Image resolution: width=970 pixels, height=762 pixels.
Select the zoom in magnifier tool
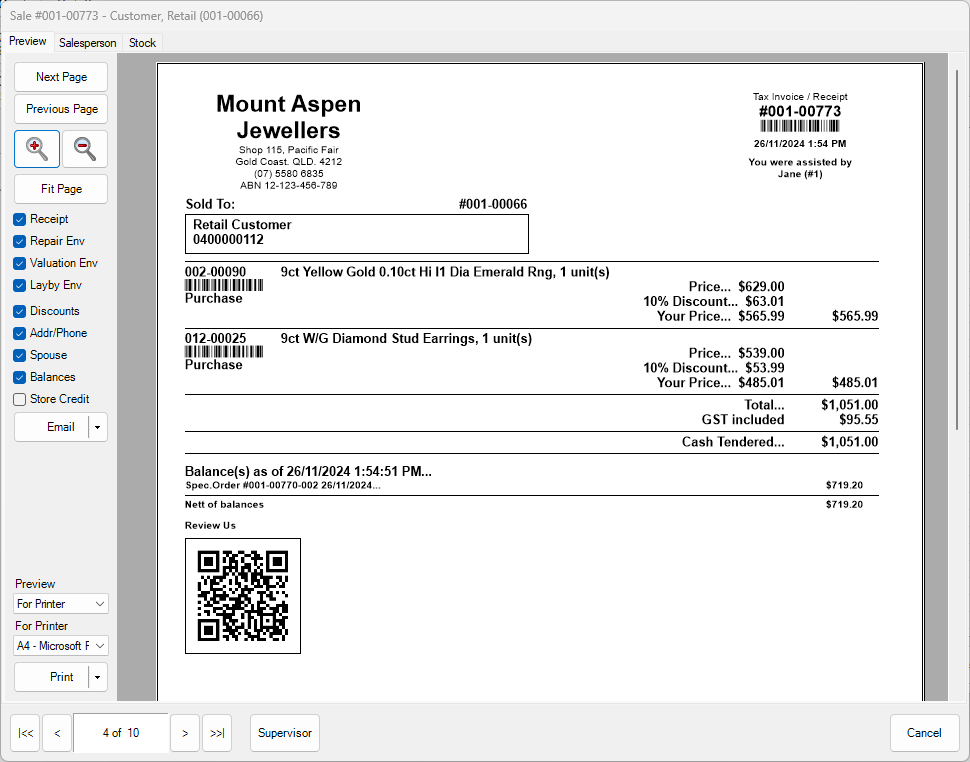coord(37,148)
